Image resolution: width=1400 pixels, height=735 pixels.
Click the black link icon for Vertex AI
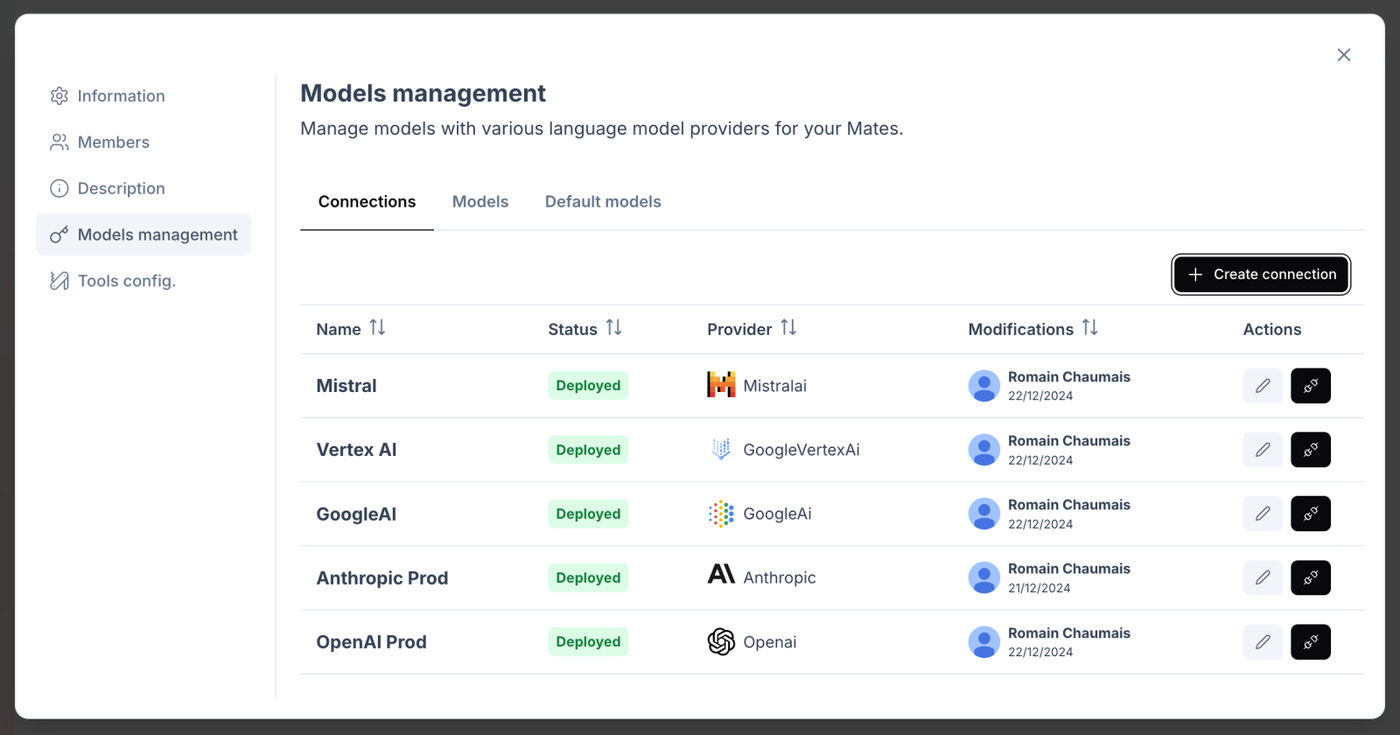1310,450
